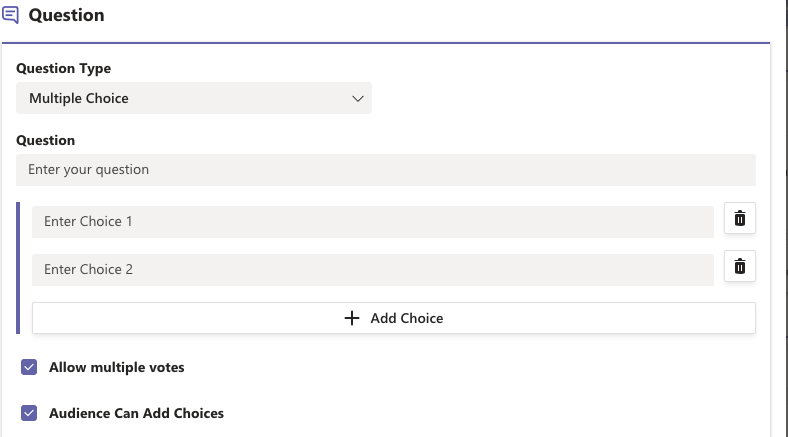Viewport: 788px width, 437px height.
Task: Toggle via the Audience Can Add Choices label
Action: point(136,413)
